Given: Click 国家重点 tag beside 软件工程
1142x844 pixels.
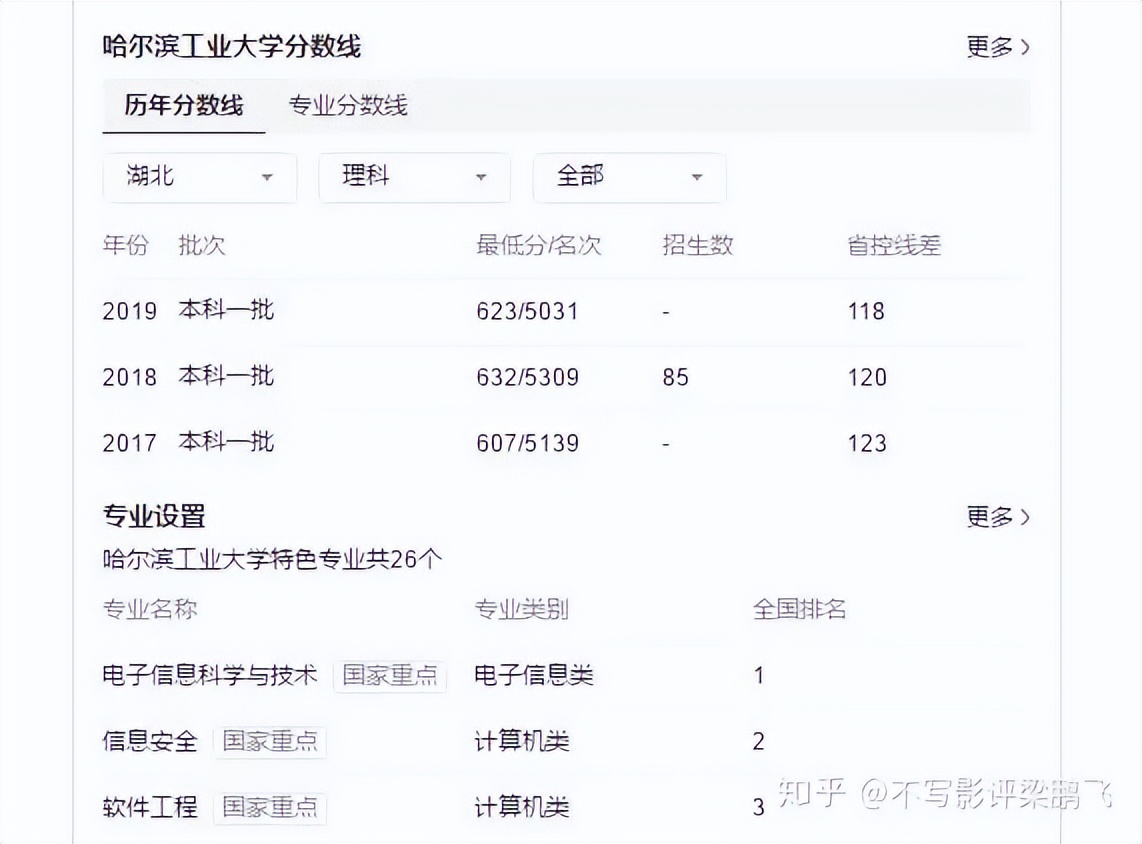Looking at the screenshot, I should pyautogui.click(x=269, y=808).
